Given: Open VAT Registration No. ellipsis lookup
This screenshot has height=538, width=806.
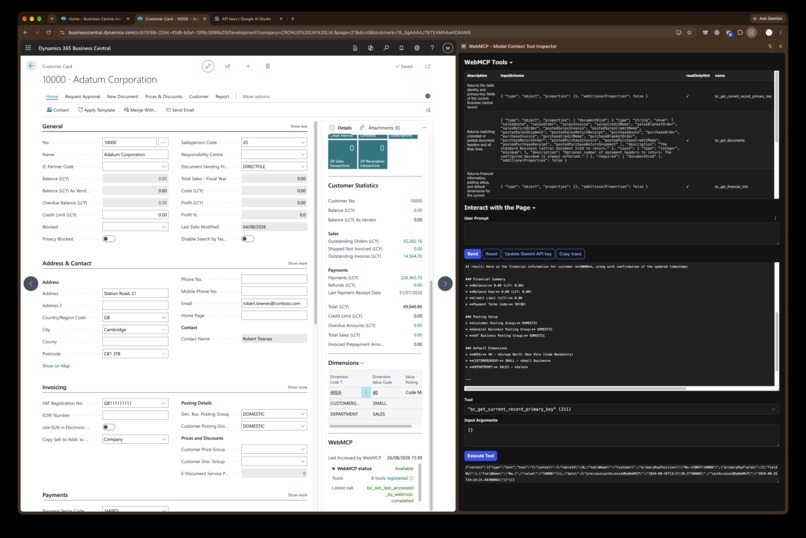Looking at the screenshot, I should pos(163,403).
